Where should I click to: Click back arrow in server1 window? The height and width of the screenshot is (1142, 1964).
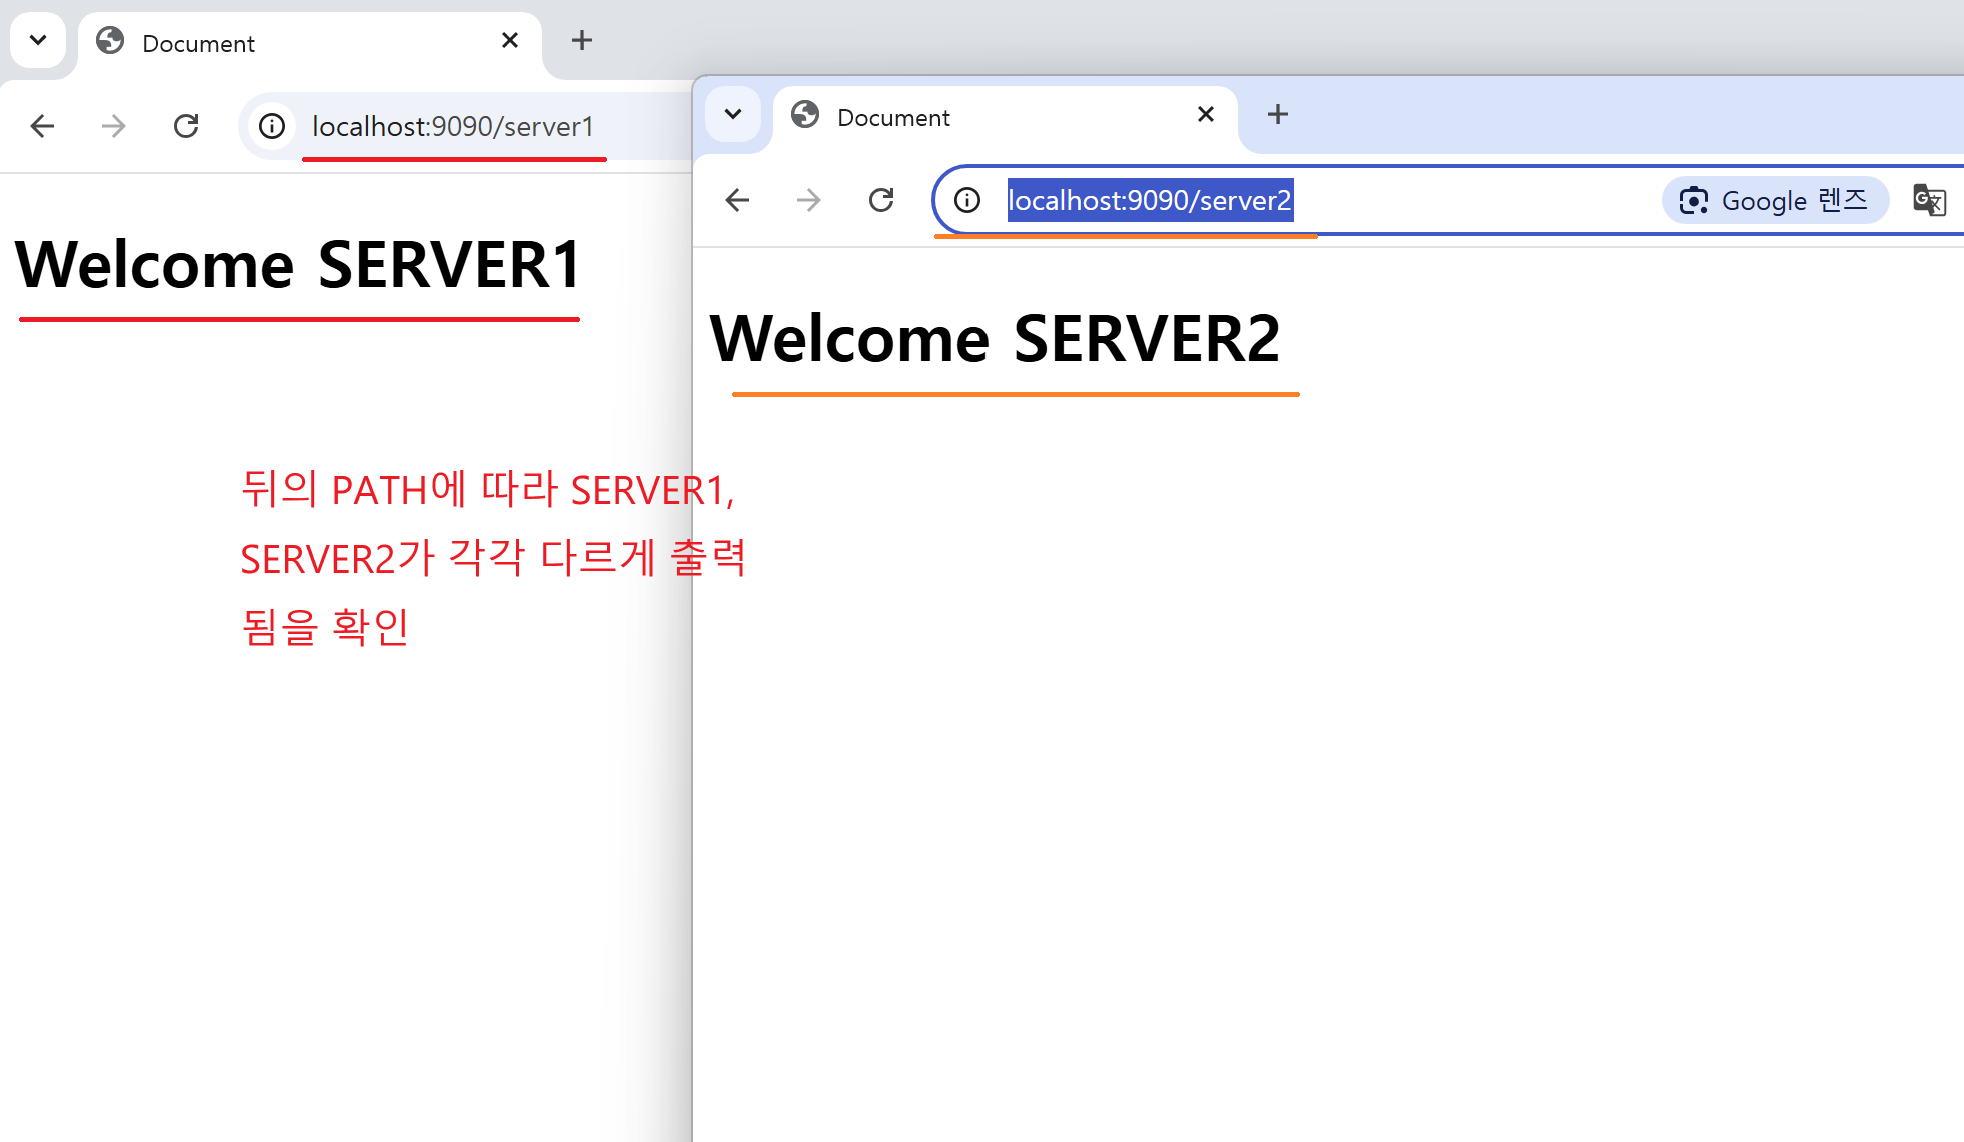[x=42, y=126]
